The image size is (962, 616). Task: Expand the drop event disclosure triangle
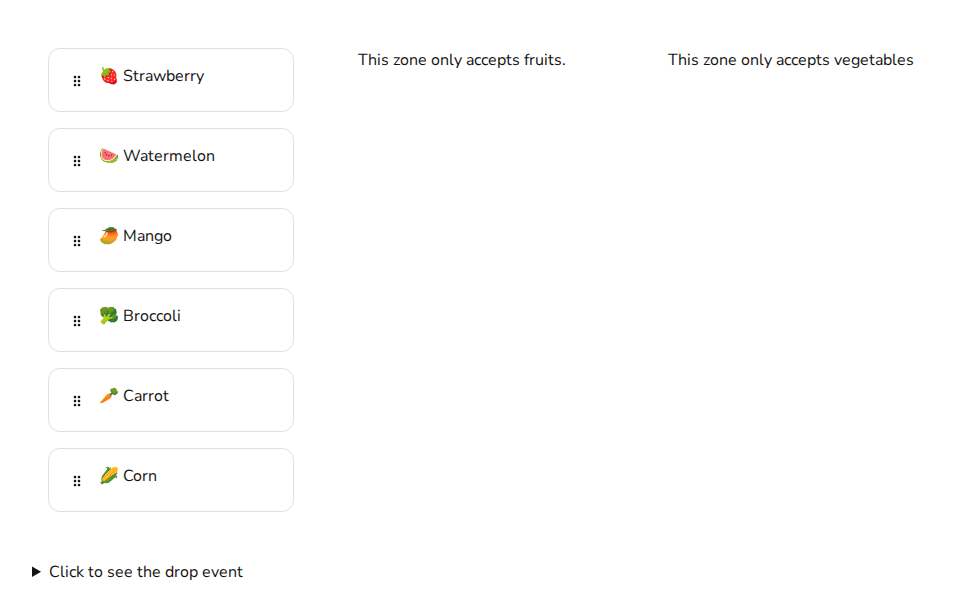37,572
